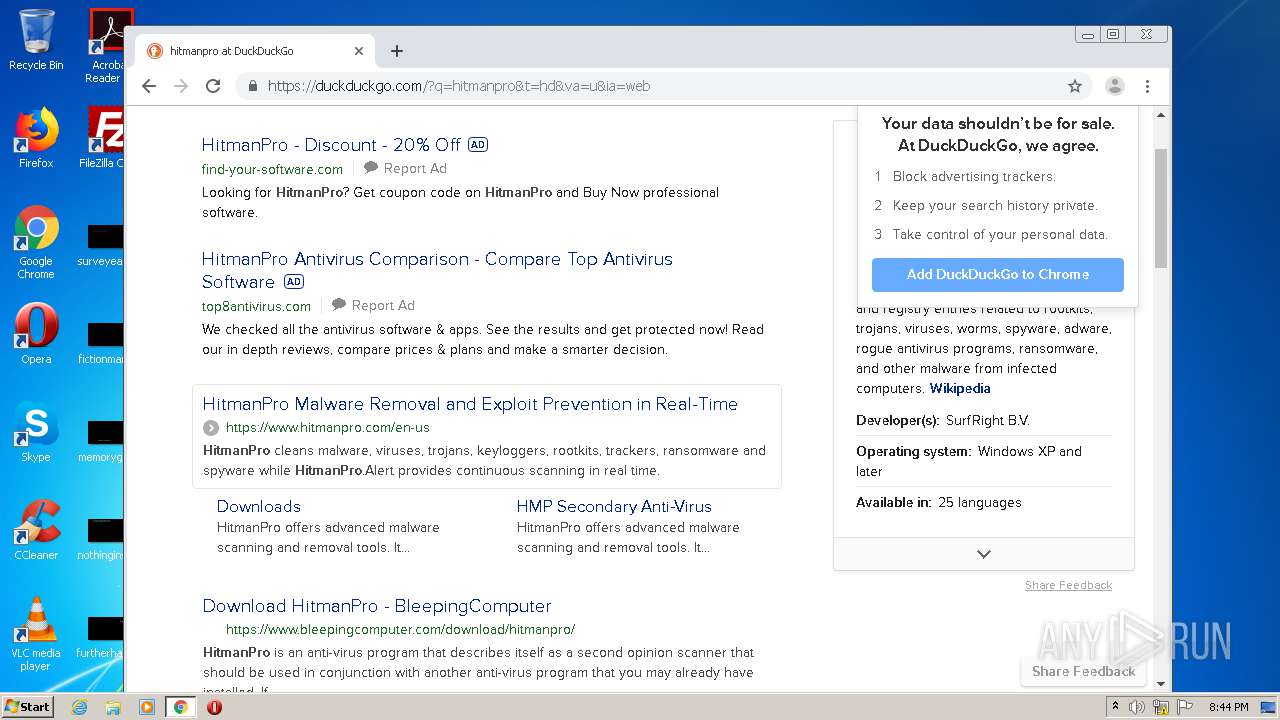Open Windows Explorer folder in taskbar
The width and height of the screenshot is (1280, 720).
point(113,707)
